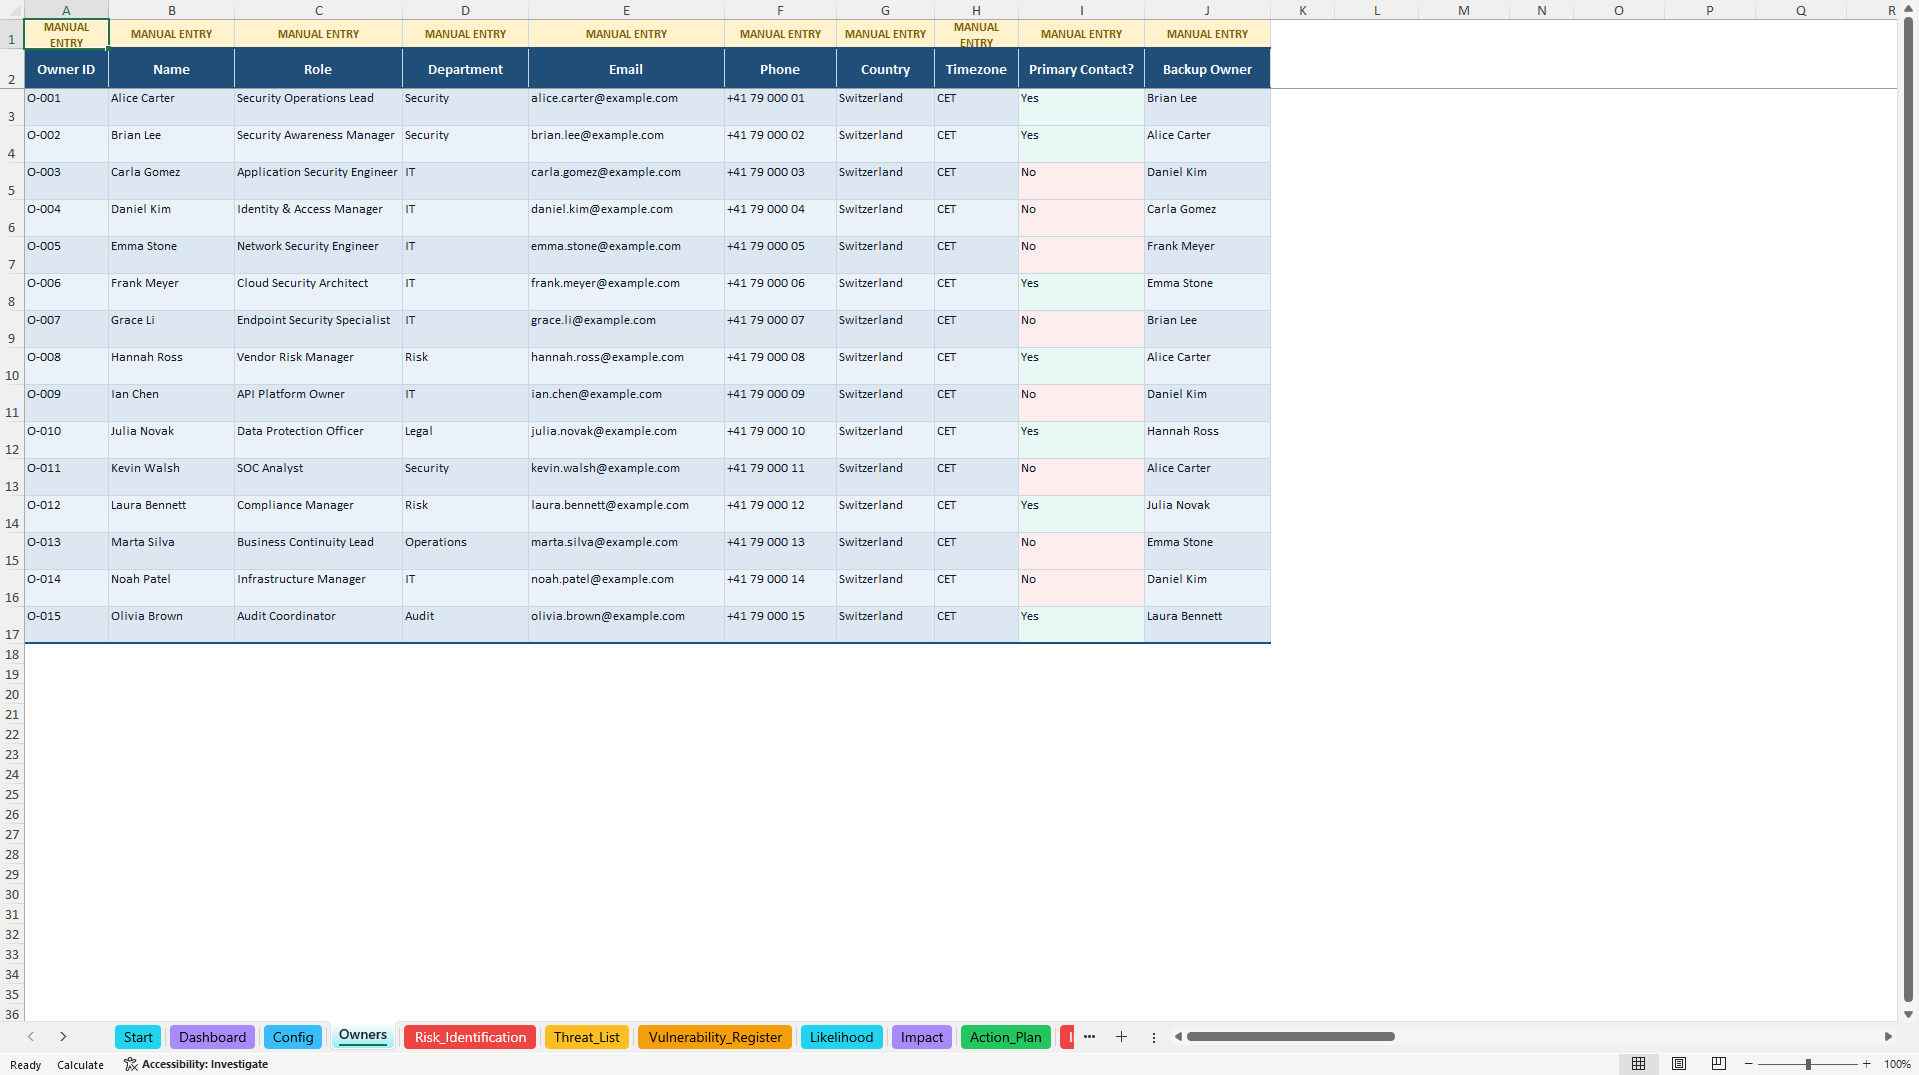Open the Likelihood sheet tab
The height and width of the screenshot is (1075, 1919).
(841, 1037)
